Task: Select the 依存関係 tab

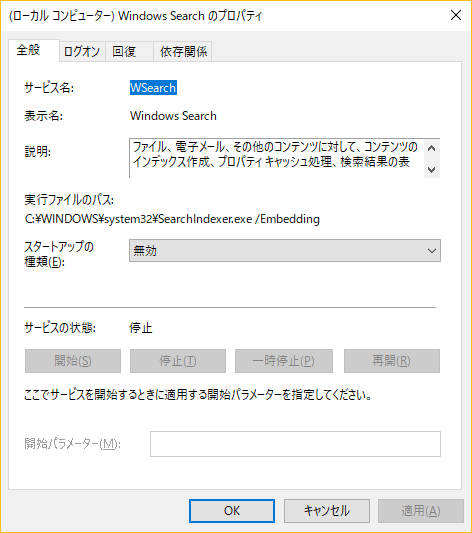Action: click(183, 52)
